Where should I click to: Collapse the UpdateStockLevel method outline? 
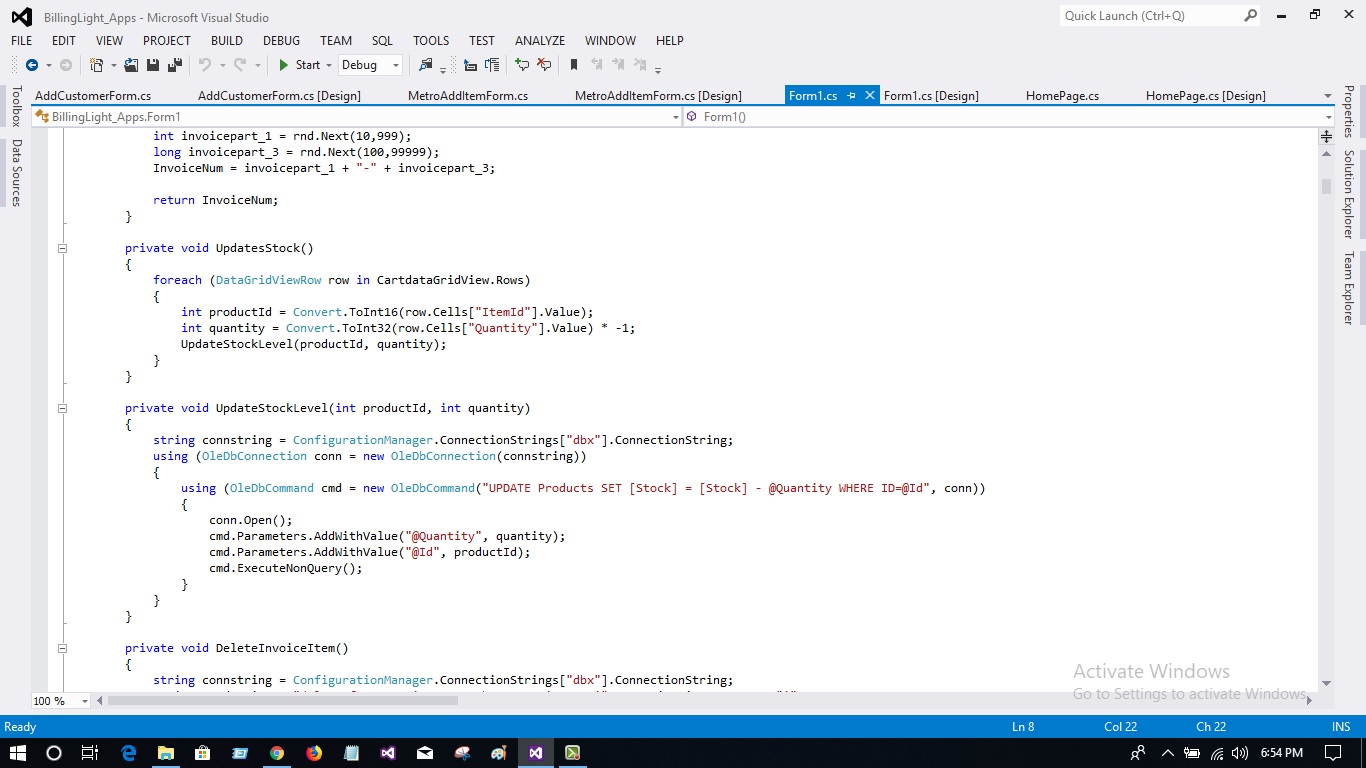coord(62,408)
